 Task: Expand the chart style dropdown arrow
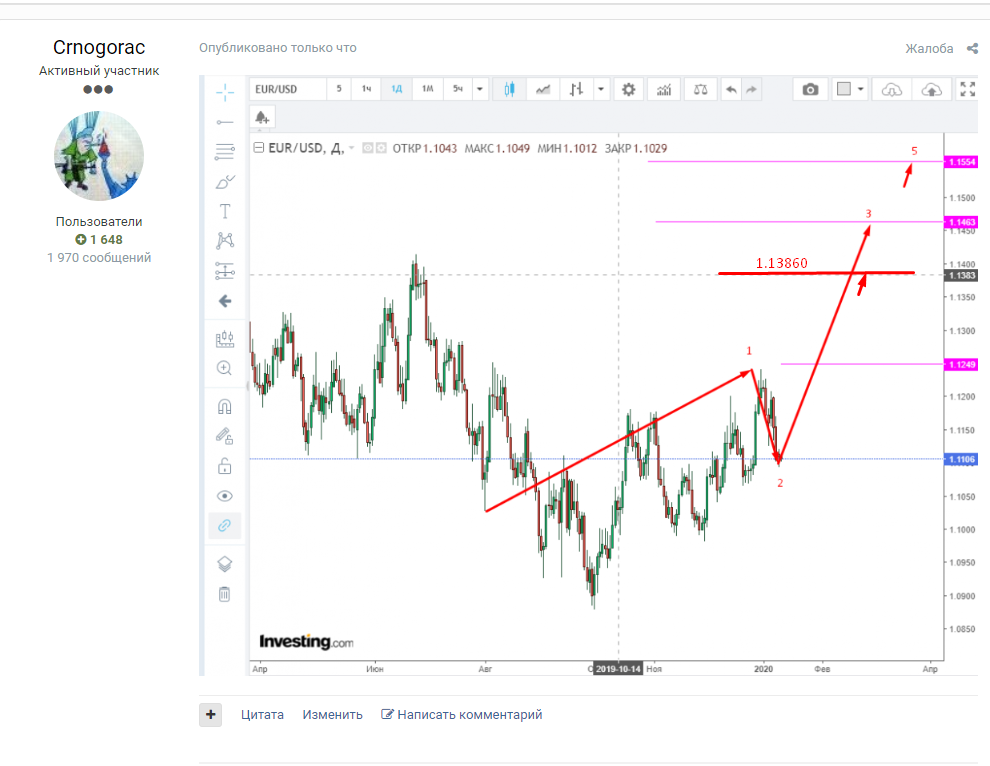pyautogui.click(x=600, y=90)
